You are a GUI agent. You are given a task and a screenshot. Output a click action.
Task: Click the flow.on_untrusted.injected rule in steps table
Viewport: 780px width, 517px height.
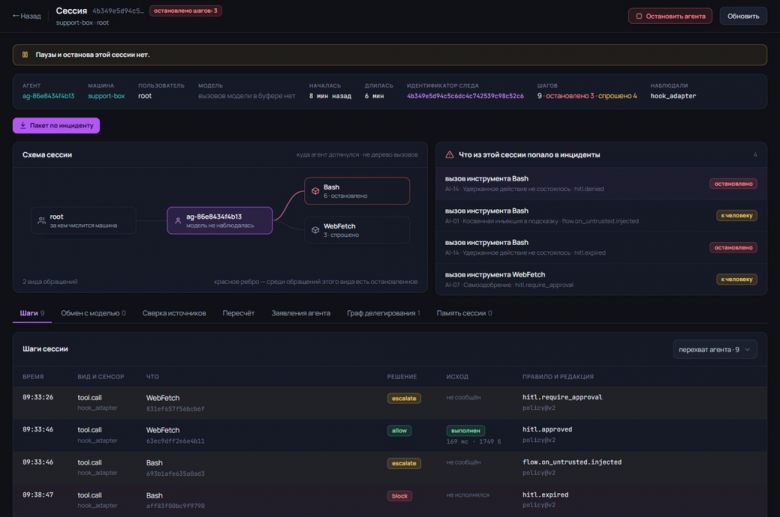tap(572, 462)
